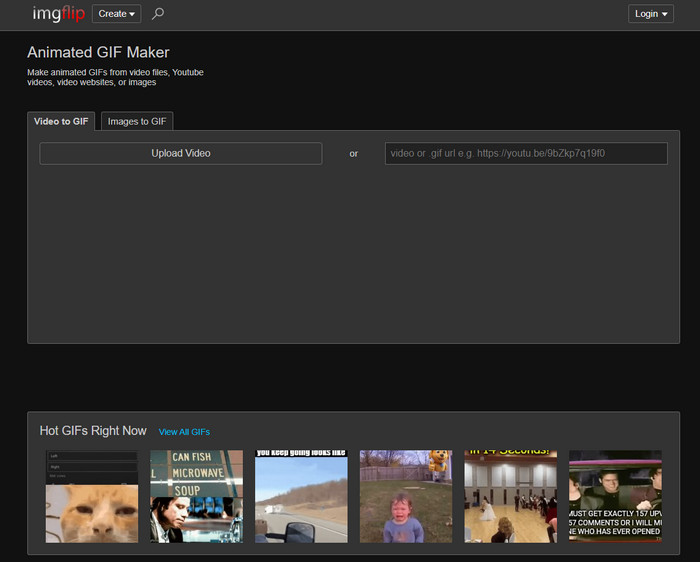
Task: Click the Upload Video button
Action: point(181,153)
